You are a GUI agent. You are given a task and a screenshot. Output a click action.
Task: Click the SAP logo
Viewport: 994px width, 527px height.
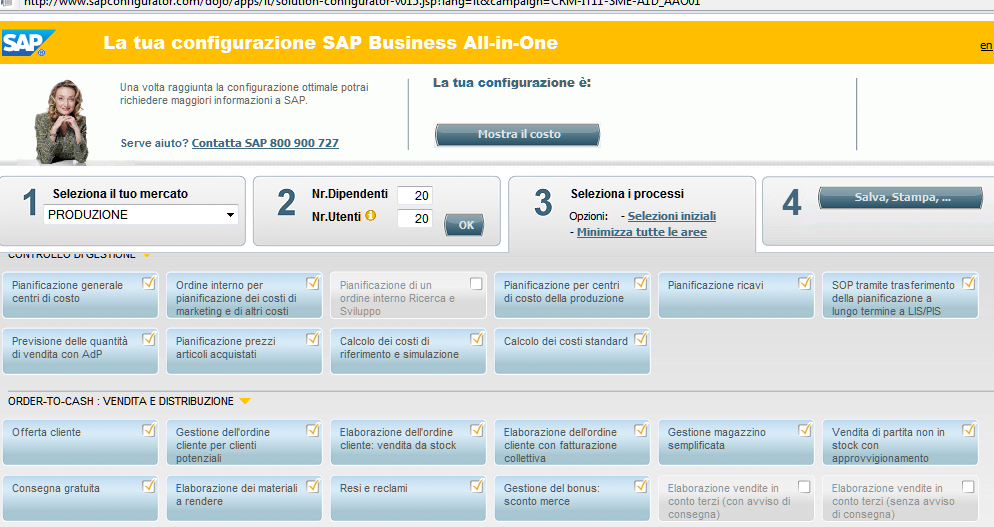pyautogui.click(x=27, y=43)
